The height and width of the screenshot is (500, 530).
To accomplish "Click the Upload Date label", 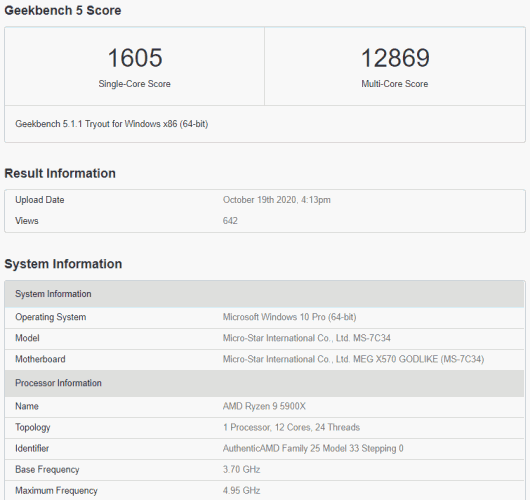I will click(x=40, y=200).
